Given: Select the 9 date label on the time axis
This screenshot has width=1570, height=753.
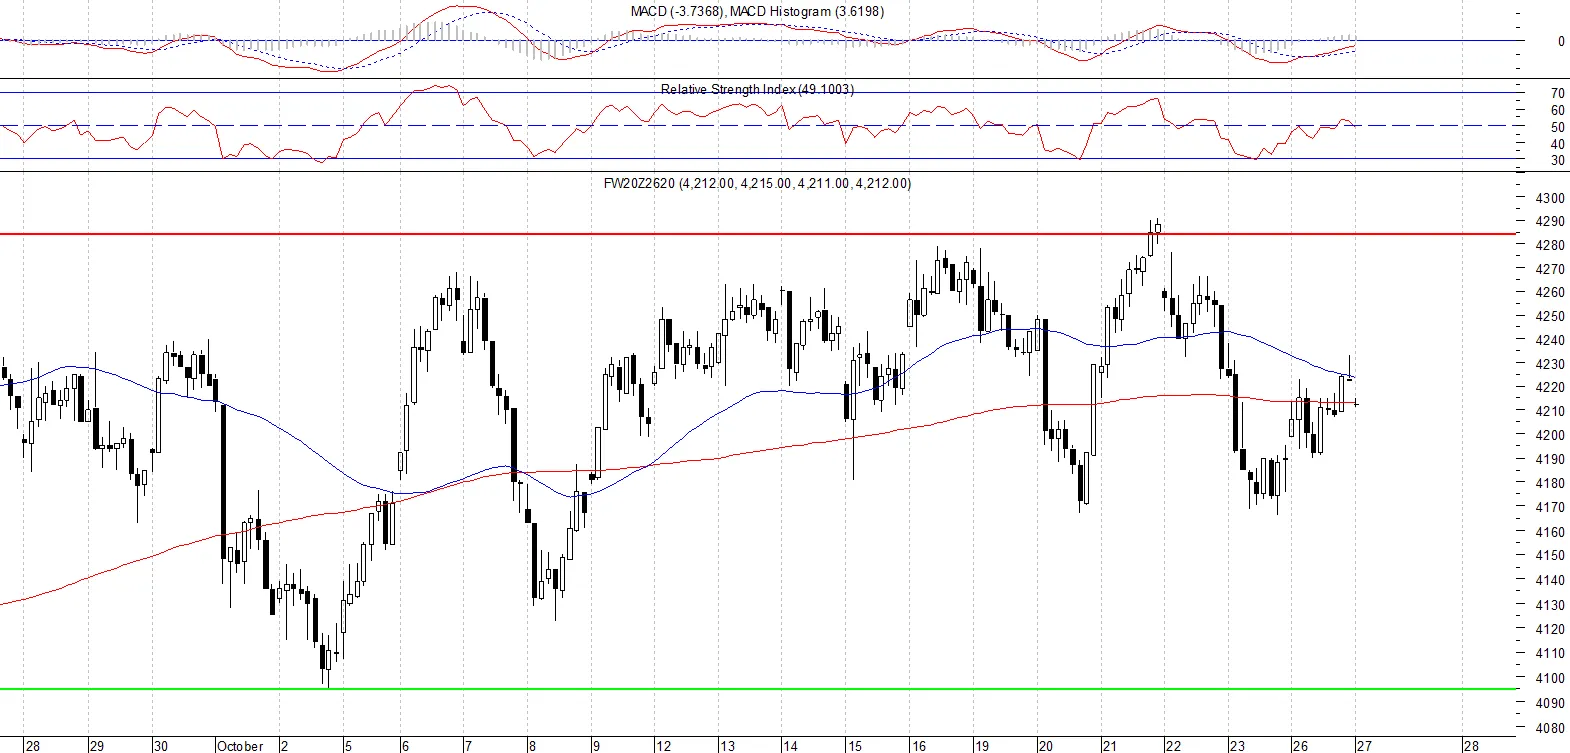Looking at the screenshot, I should click(x=596, y=746).
